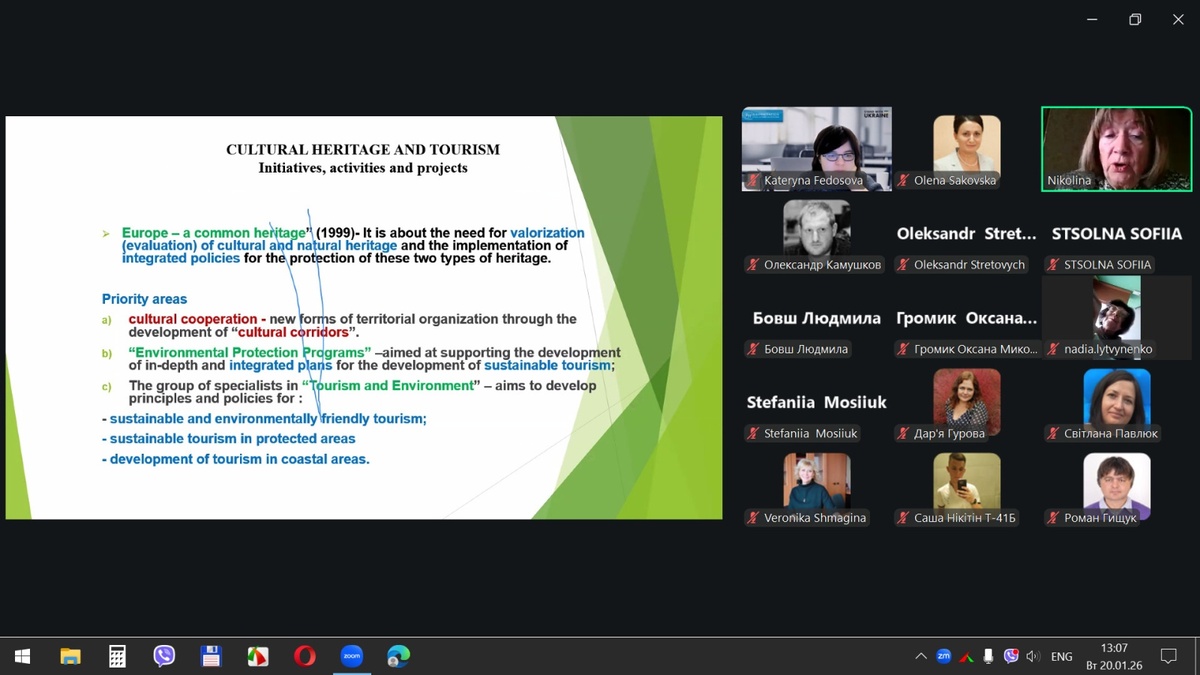Click the shared presentation slide

coord(363,317)
